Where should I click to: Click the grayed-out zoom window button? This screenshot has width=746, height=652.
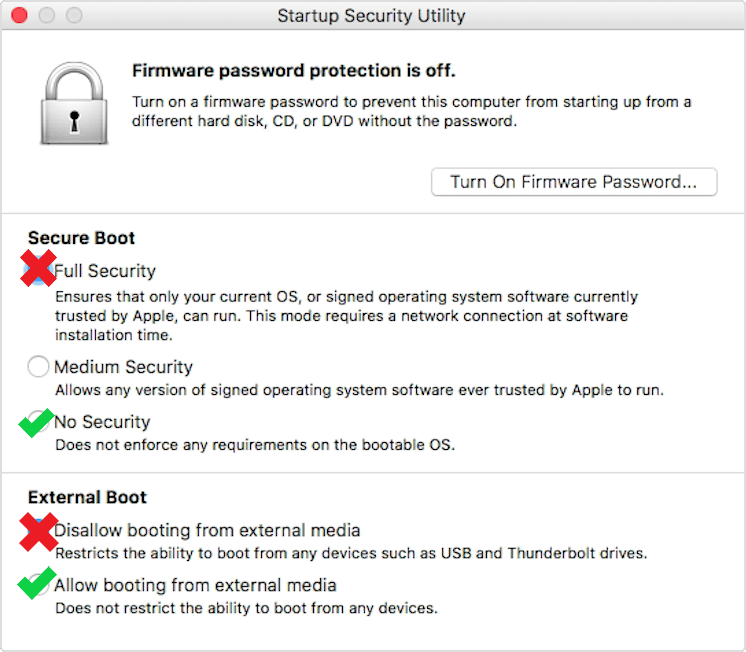click(x=74, y=15)
